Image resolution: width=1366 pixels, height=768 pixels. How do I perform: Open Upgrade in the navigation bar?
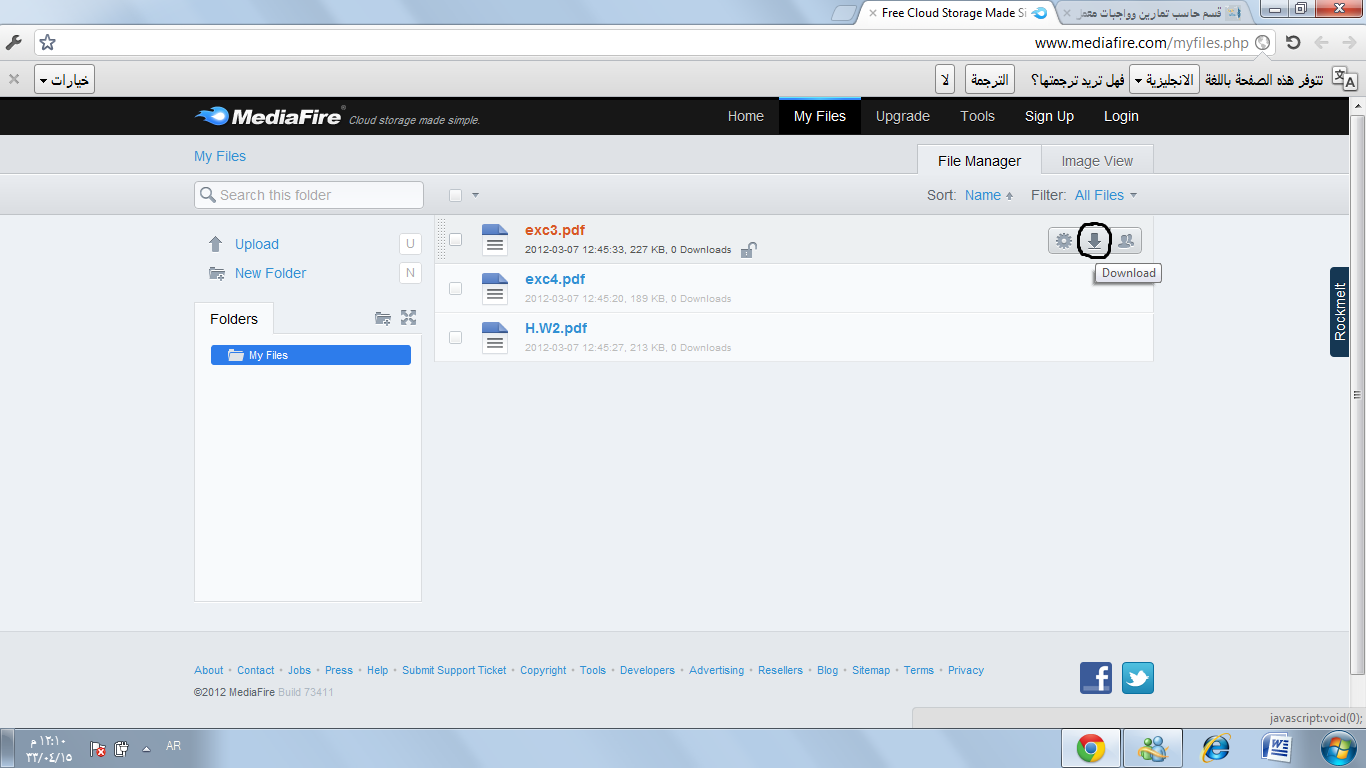pos(903,116)
